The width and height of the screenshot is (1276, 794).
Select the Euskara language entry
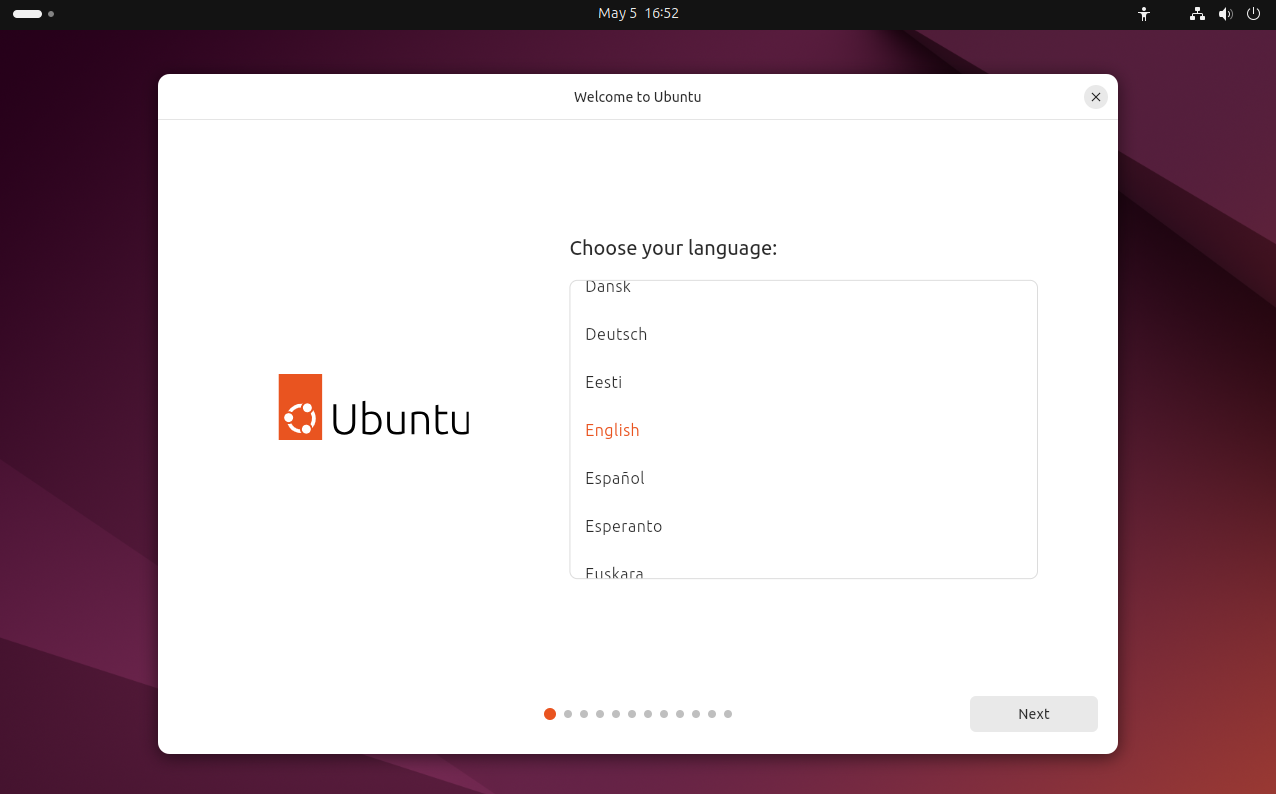click(614, 572)
